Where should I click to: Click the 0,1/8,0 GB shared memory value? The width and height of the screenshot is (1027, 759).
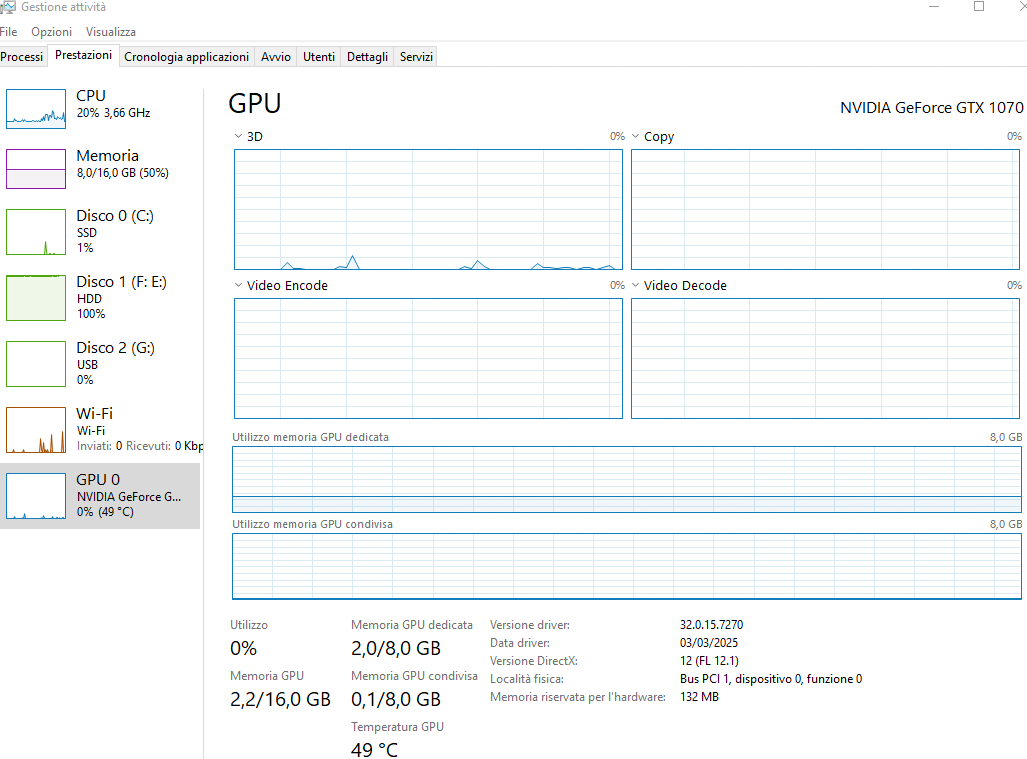(396, 699)
